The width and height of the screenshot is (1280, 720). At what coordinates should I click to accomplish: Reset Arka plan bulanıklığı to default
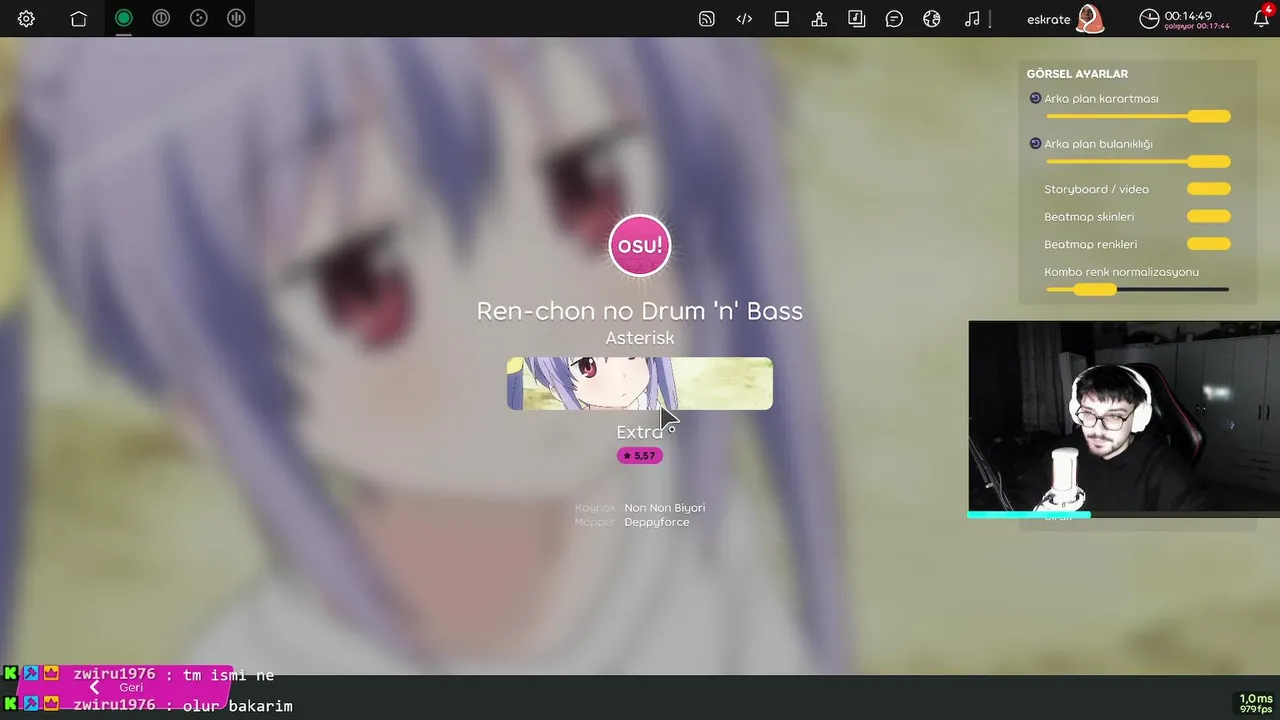(x=1035, y=143)
